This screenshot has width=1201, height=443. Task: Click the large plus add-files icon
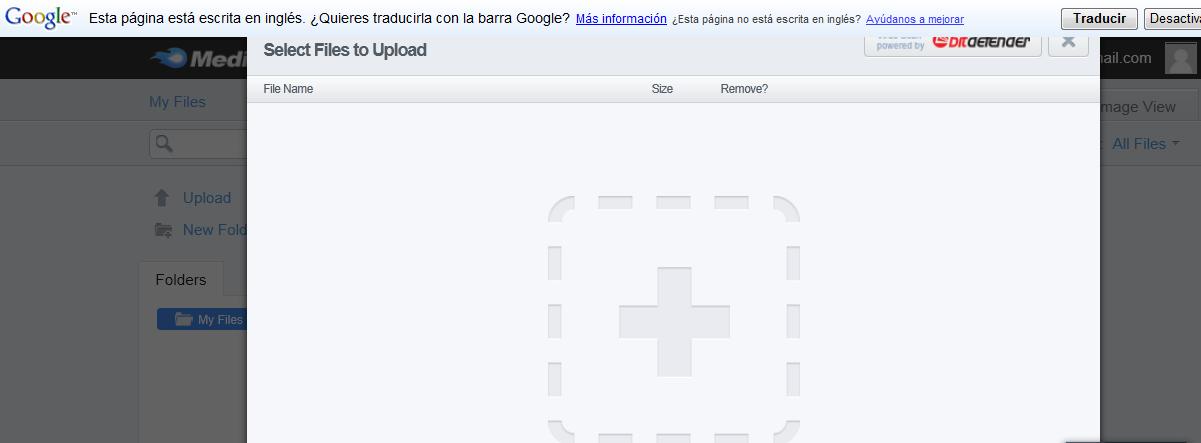[674, 320]
